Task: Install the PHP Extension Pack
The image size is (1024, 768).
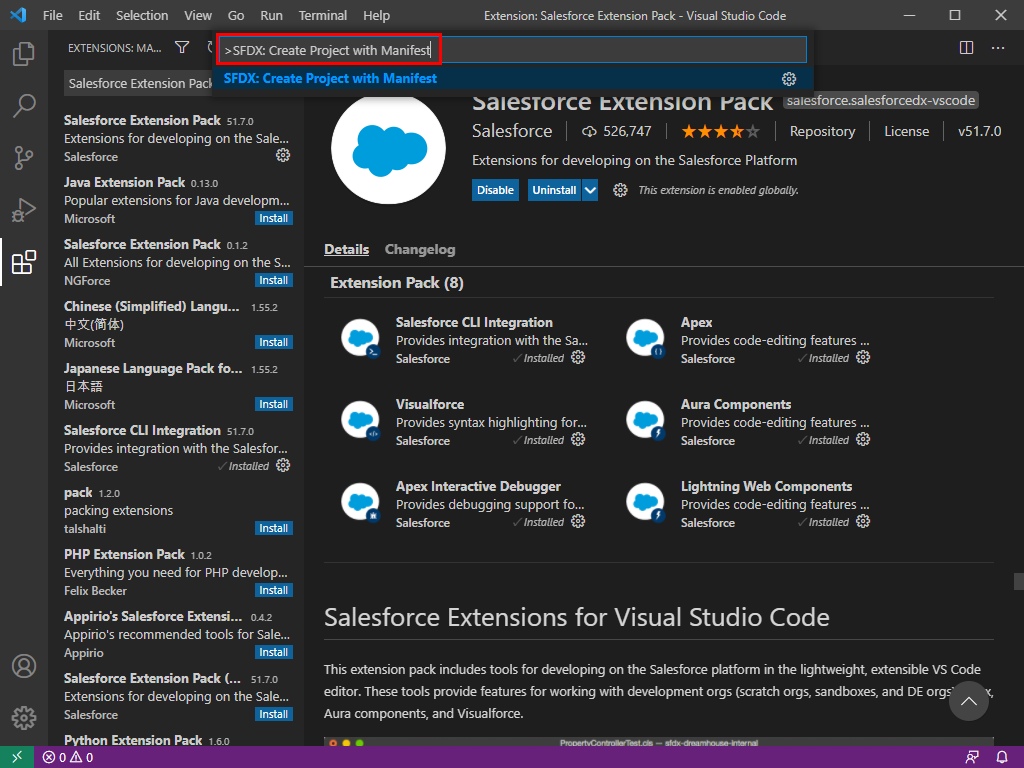Action: 274,590
